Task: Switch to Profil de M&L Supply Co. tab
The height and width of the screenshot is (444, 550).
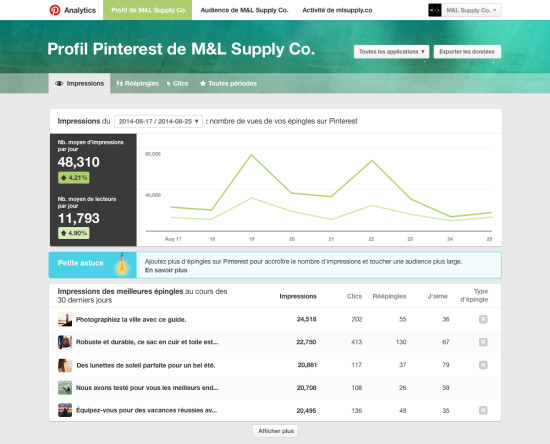Action: pos(147,10)
